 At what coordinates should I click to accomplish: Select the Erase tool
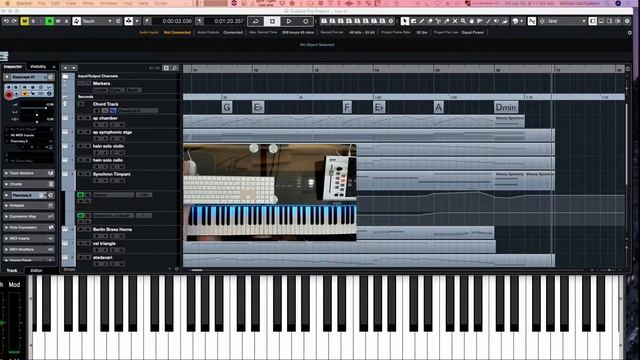(x=430, y=21)
